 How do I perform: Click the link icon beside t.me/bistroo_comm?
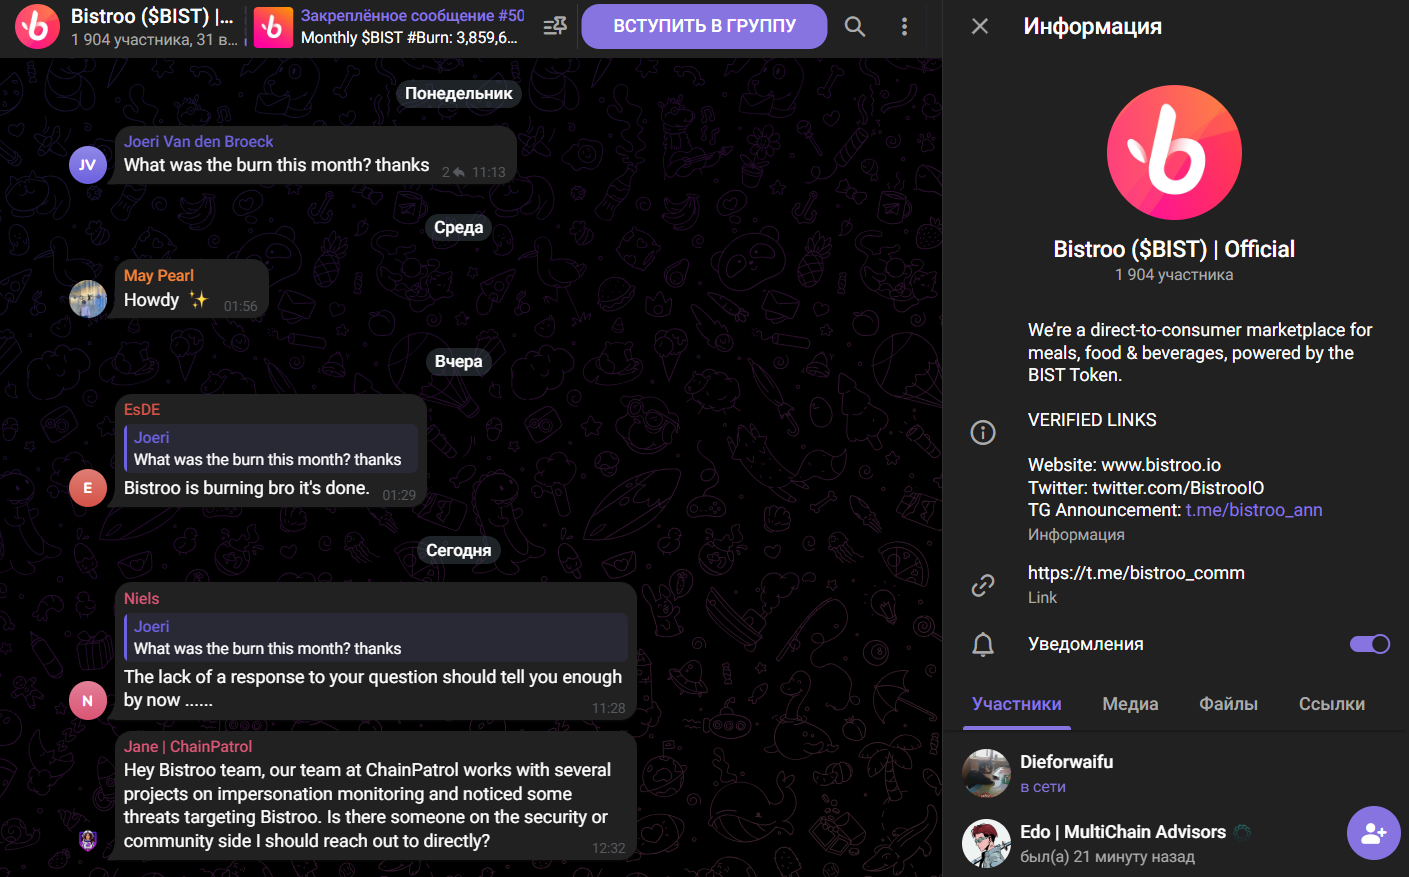983,585
